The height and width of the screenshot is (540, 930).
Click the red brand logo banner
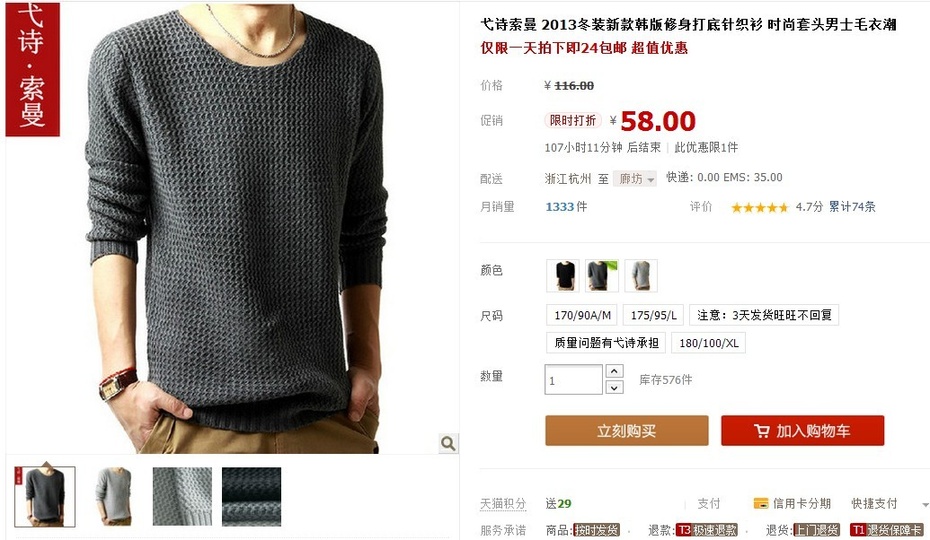[x=33, y=69]
